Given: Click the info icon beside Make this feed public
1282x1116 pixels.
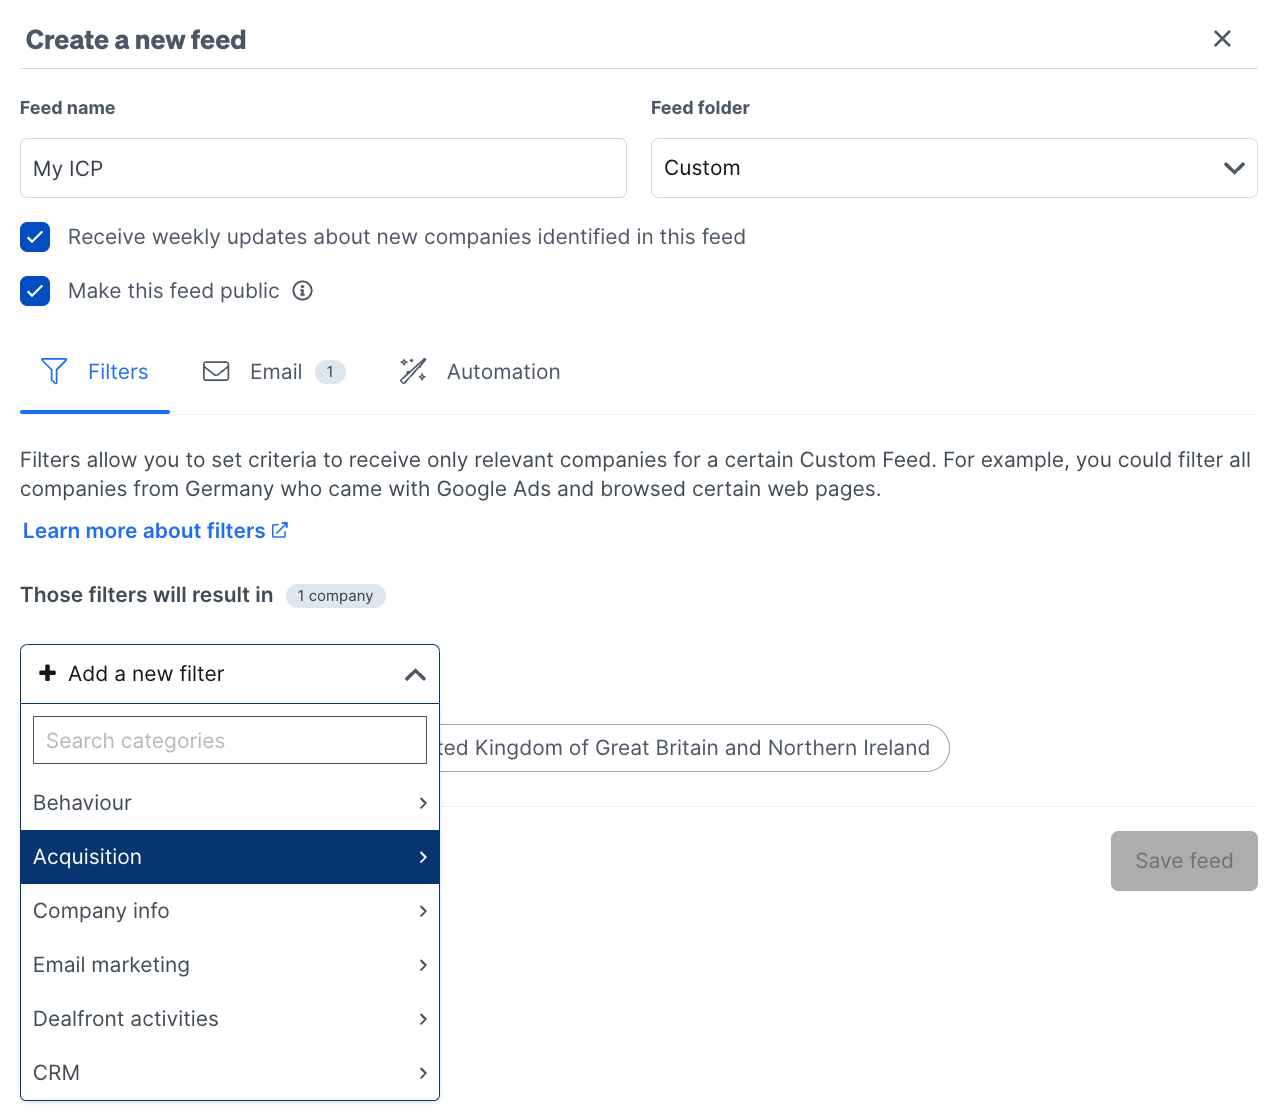Looking at the screenshot, I should click(302, 291).
